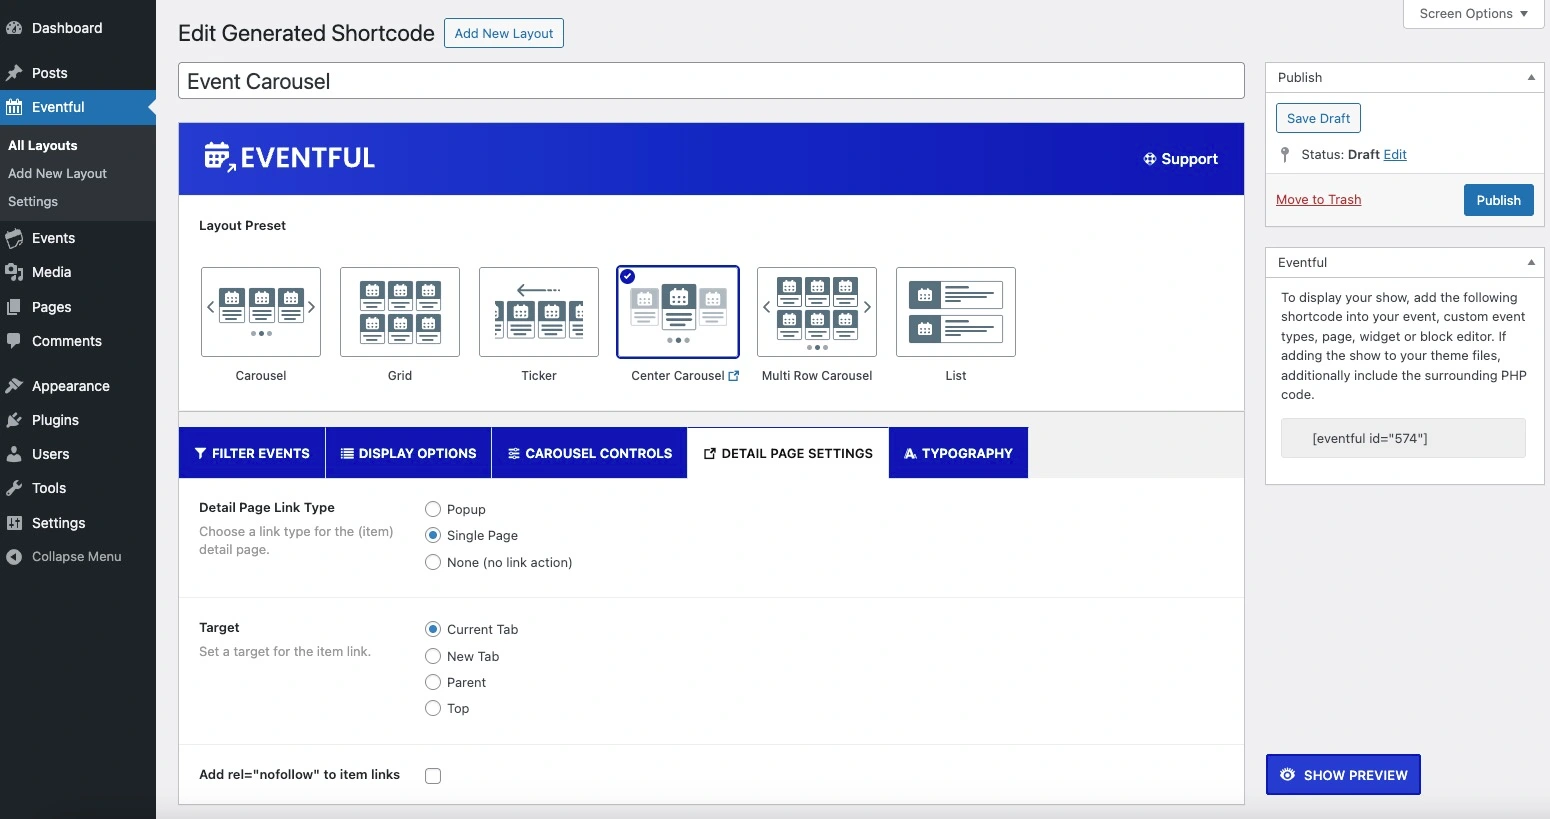Image resolution: width=1550 pixels, height=819 pixels.
Task: Click the Comments bubble icon
Action: pyautogui.click(x=14, y=341)
